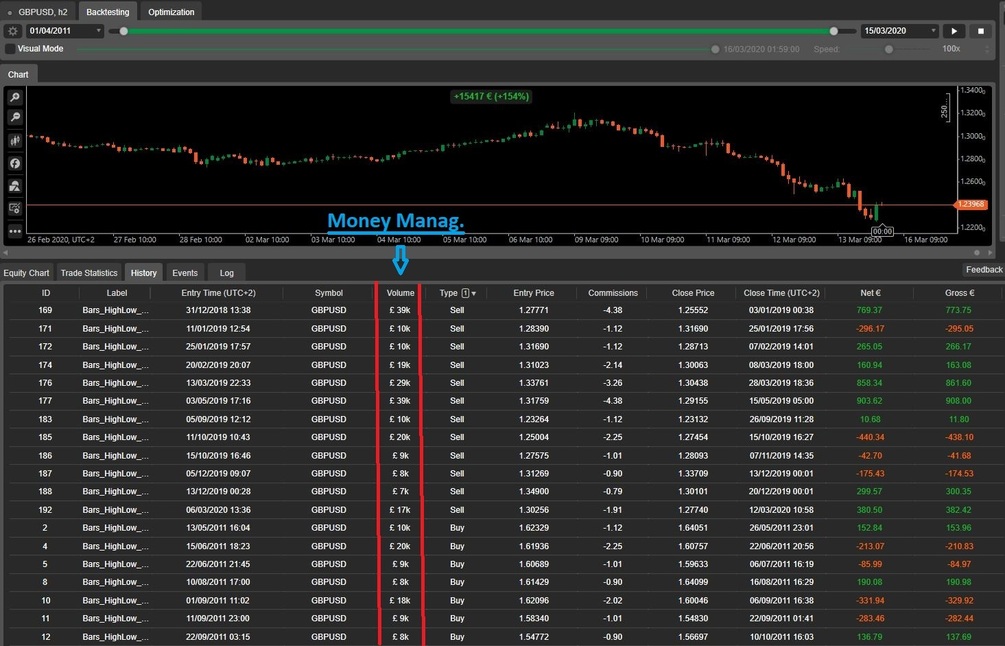This screenshot has width=1005, height=646.
Task: Switch to Trade Statistics tab
Action: [89, 272]
